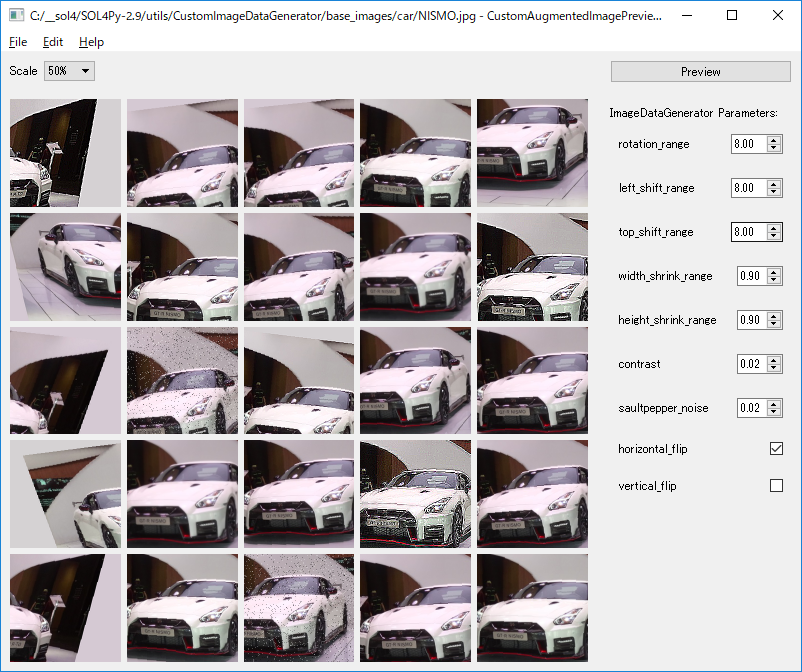Select the thumbnail in row one, column four
Viewport: 802px width, 672px height.
click(x=415, y=153)
